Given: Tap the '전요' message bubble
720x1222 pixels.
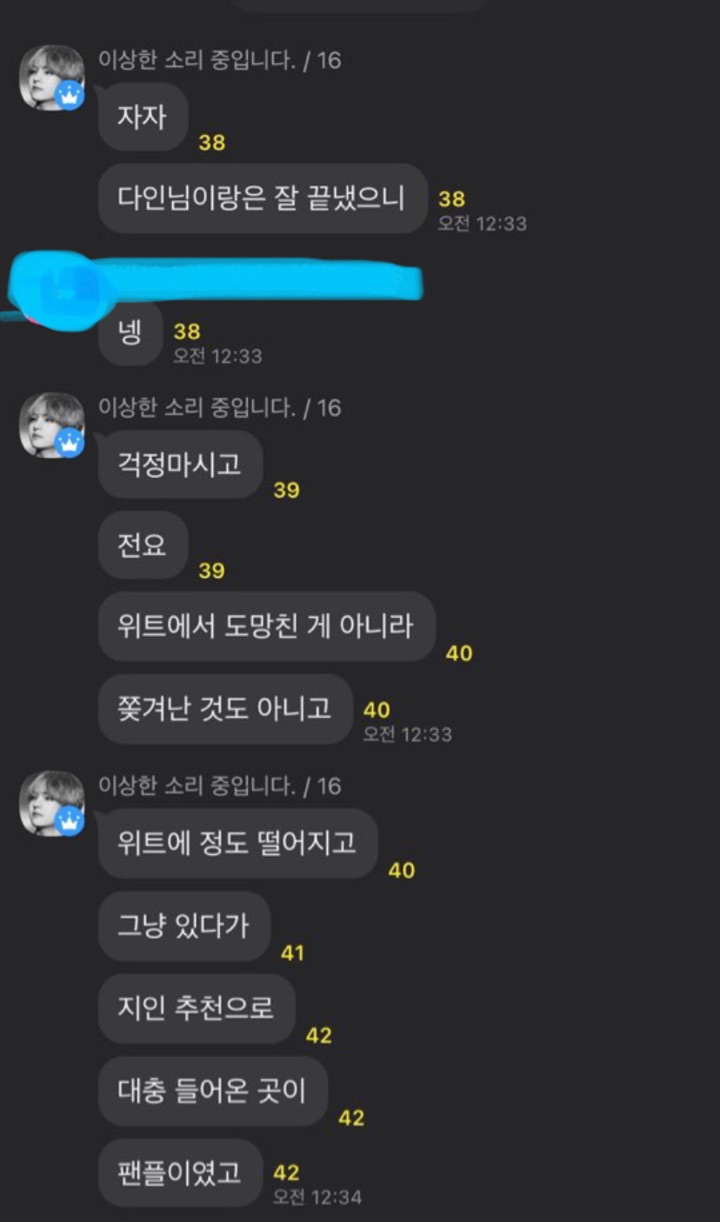Looking at the screenshot, I should point(143,545).
